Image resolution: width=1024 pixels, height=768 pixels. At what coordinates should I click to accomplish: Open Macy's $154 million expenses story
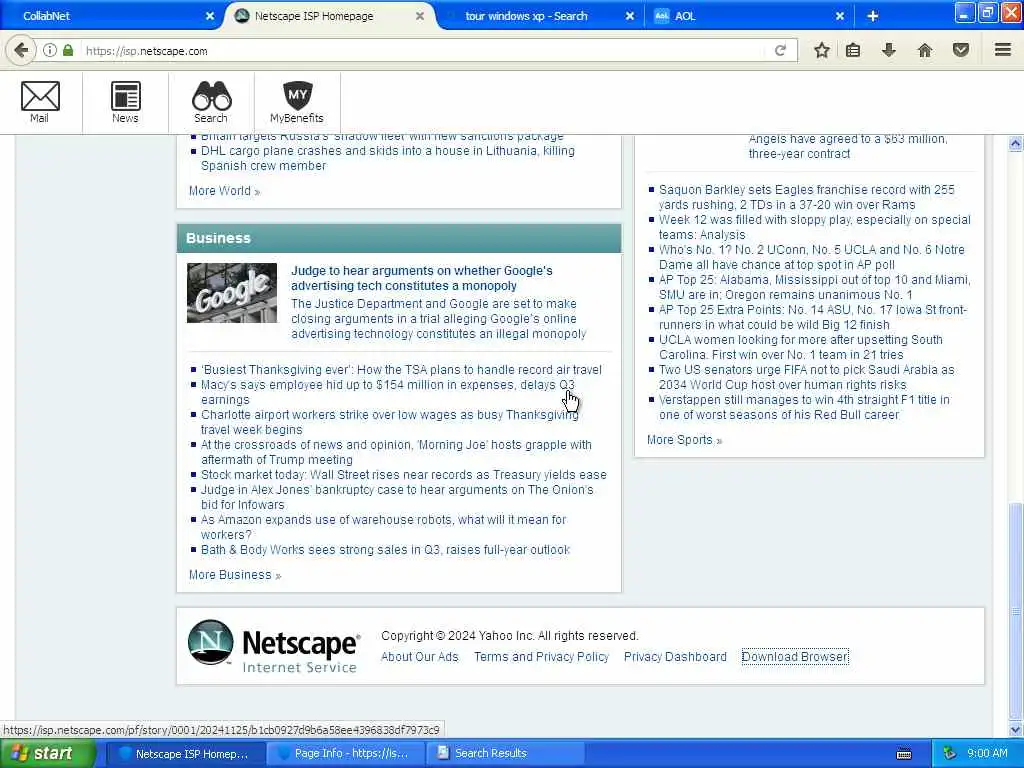(388, 392)
